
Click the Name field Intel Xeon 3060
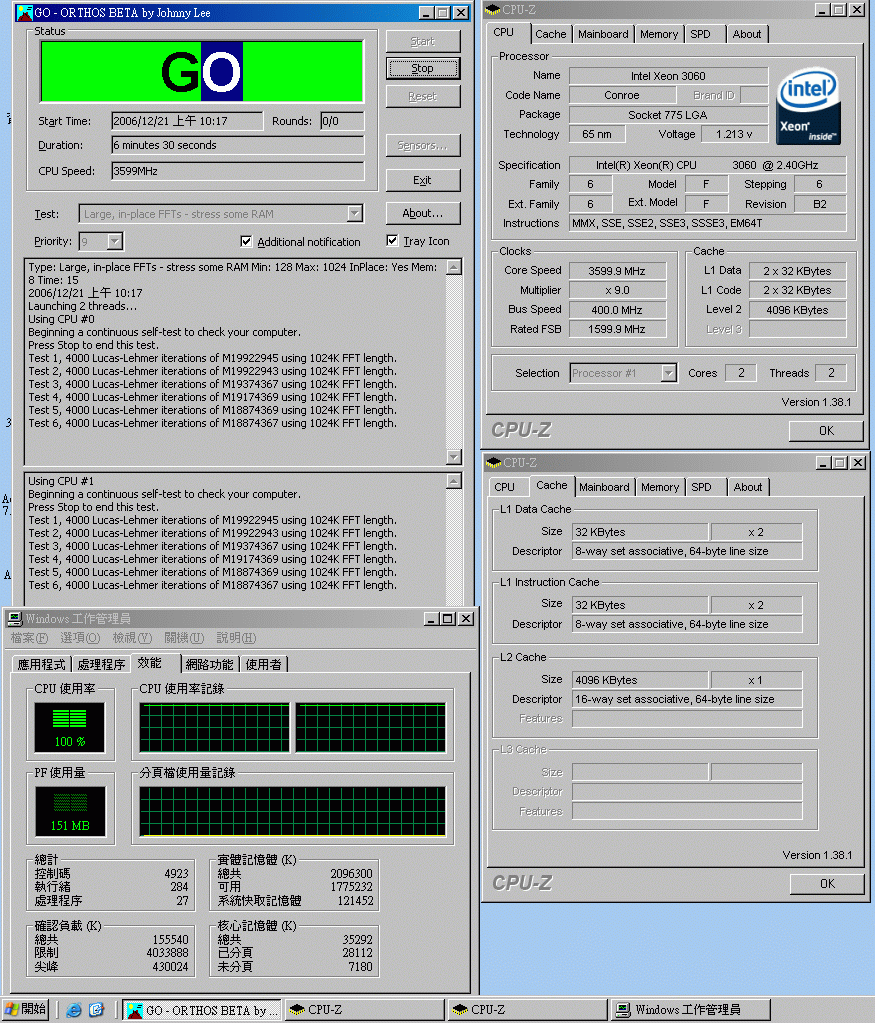(668, 76)
